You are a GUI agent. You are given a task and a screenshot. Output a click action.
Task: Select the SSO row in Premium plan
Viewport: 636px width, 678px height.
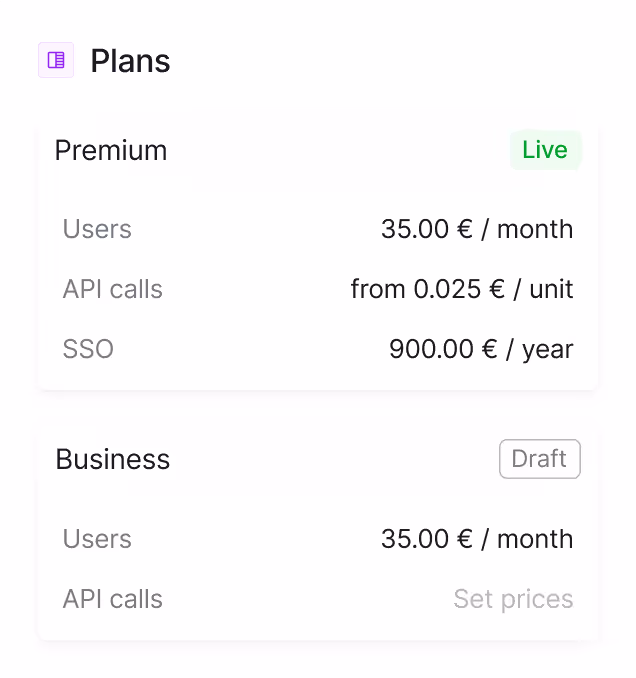click(x=318, y=349)
